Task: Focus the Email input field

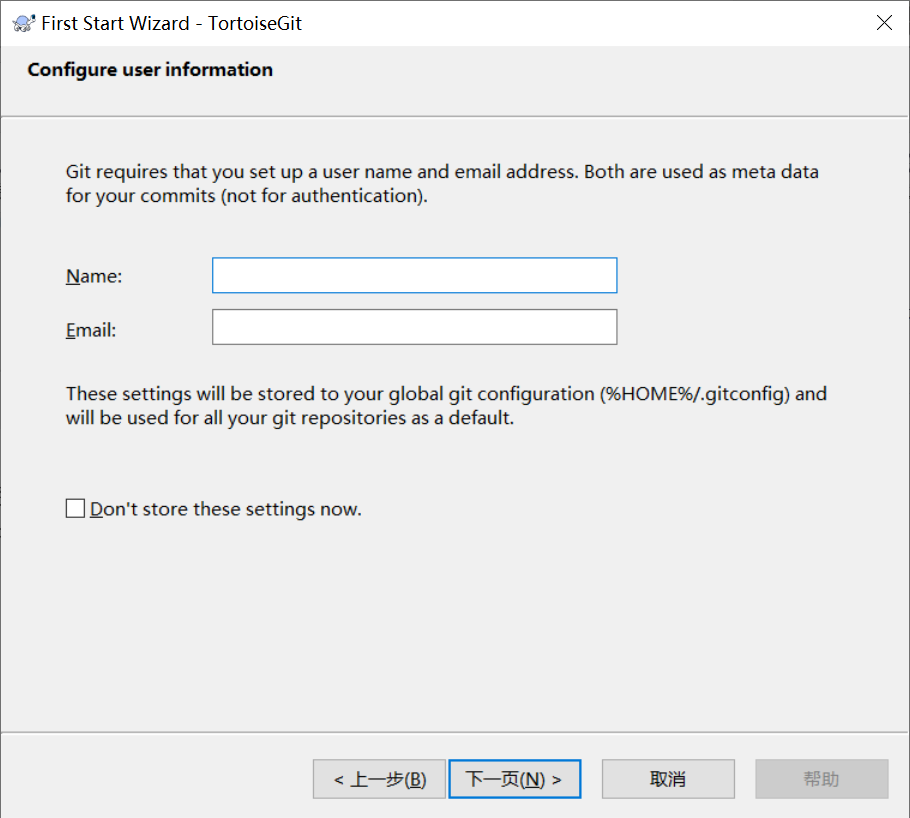Action: click(414, 327)
